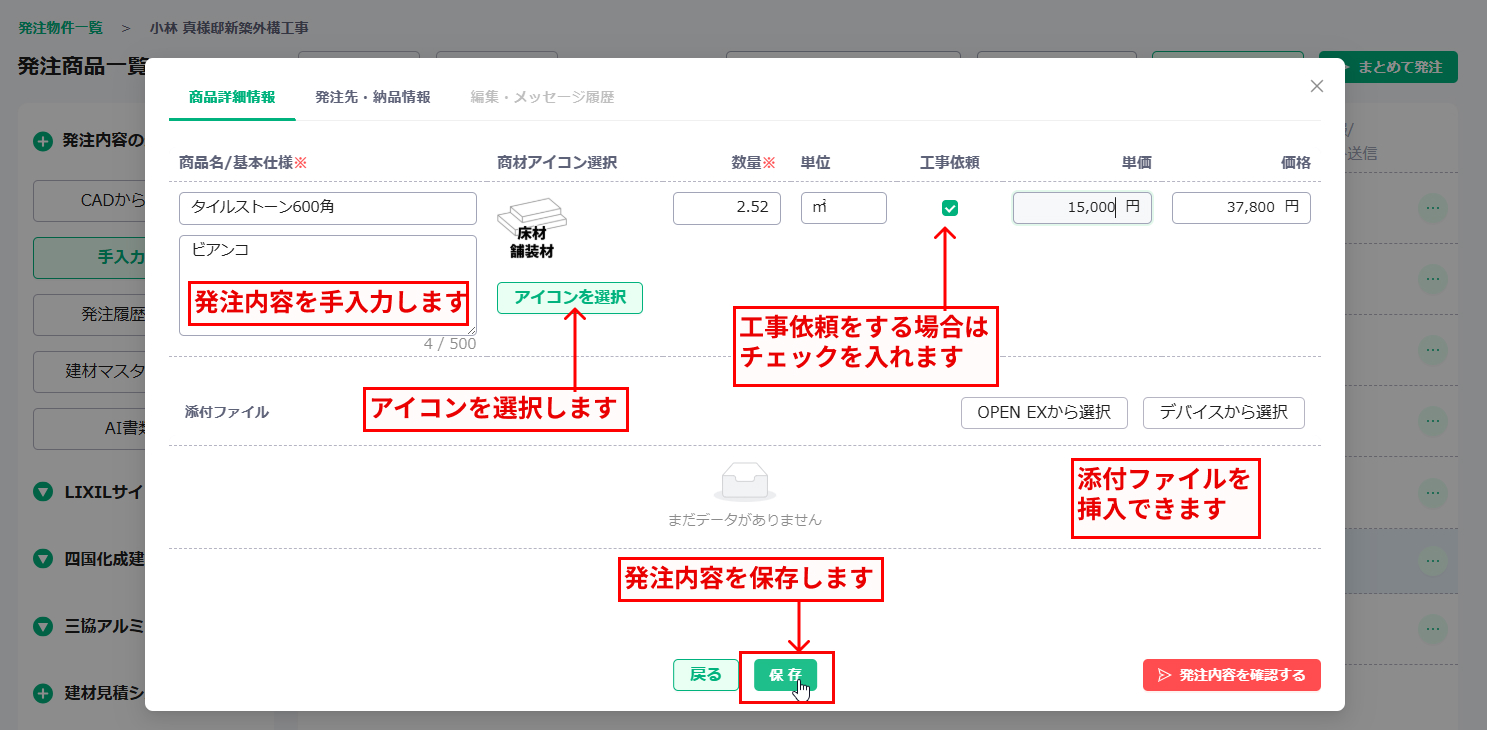The height and width of the screenshot is (730, 1487).
Task: Expand 四国化成建 section in sidebar
Action: (x=42, y=558)
